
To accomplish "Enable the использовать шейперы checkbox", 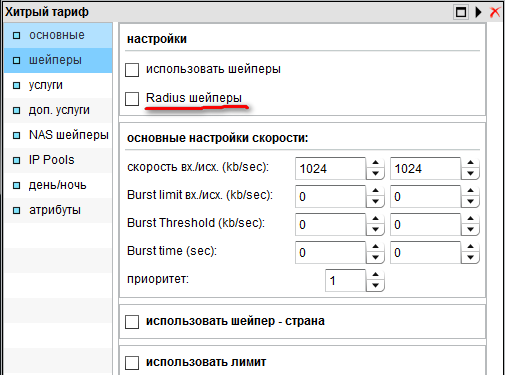I will click(x=132, y=70).
